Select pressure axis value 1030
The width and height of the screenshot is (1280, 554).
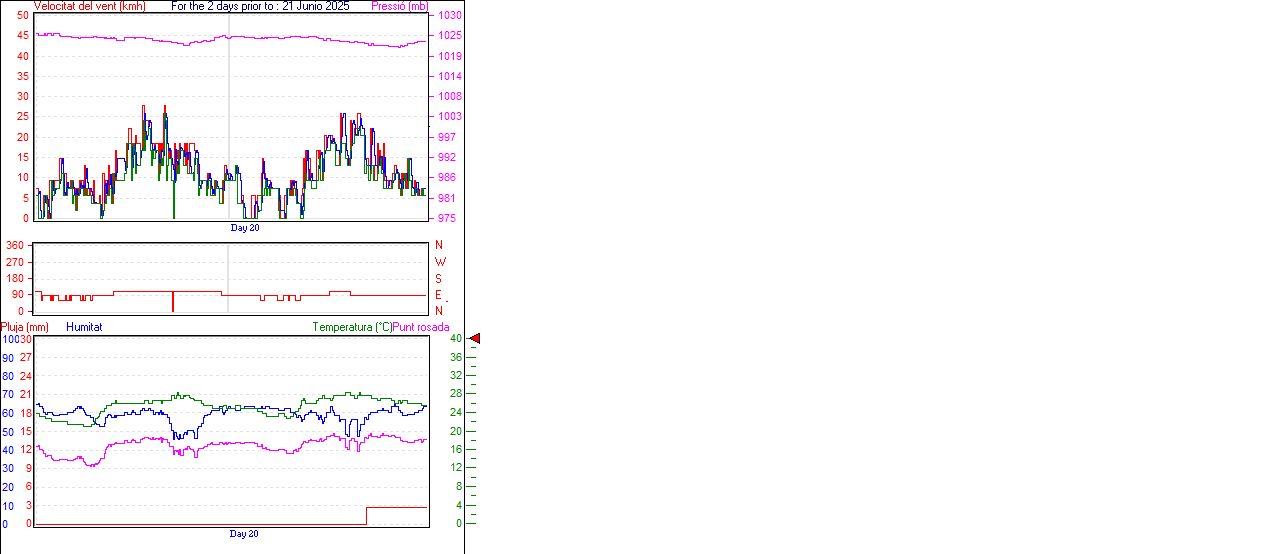pyautogui.click(x=449, y=16)
